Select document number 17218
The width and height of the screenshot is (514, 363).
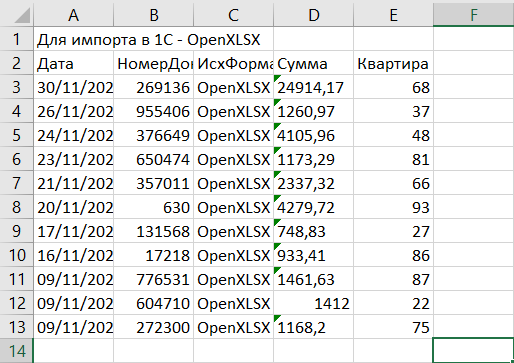coord(153,255)
